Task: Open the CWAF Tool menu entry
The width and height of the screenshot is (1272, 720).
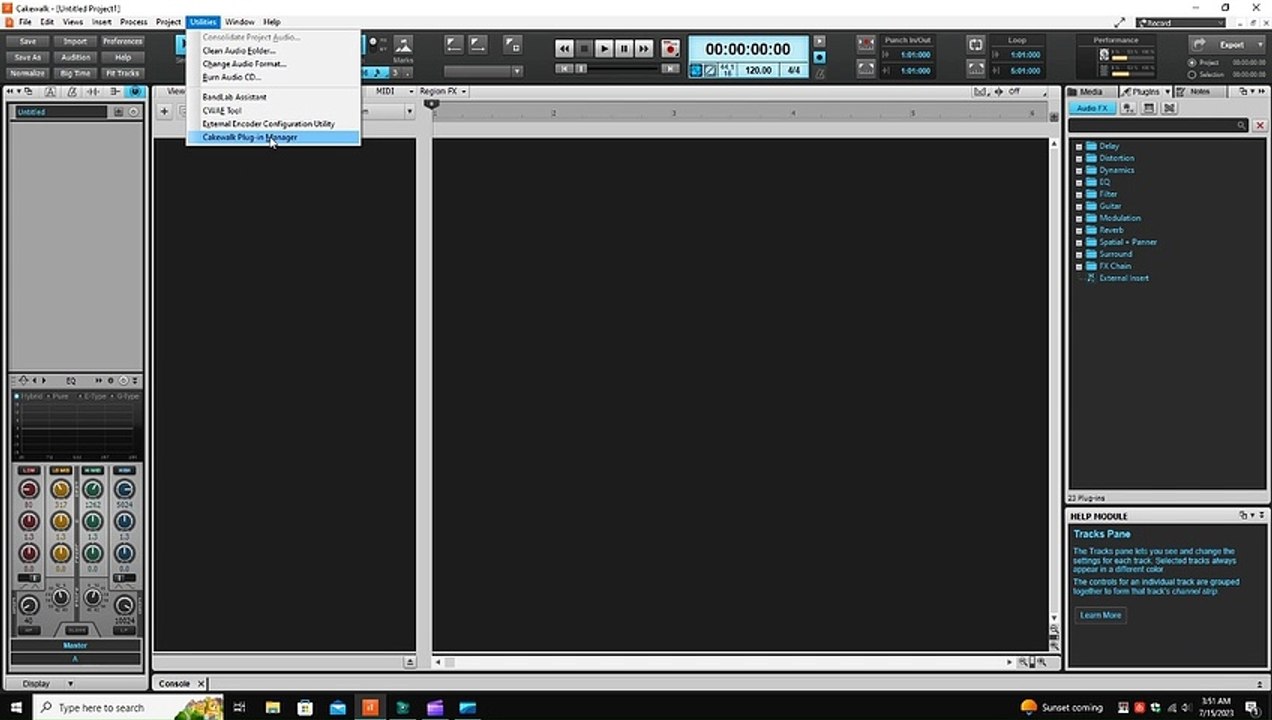Action: pyautogui.click(x=222, y=111)
